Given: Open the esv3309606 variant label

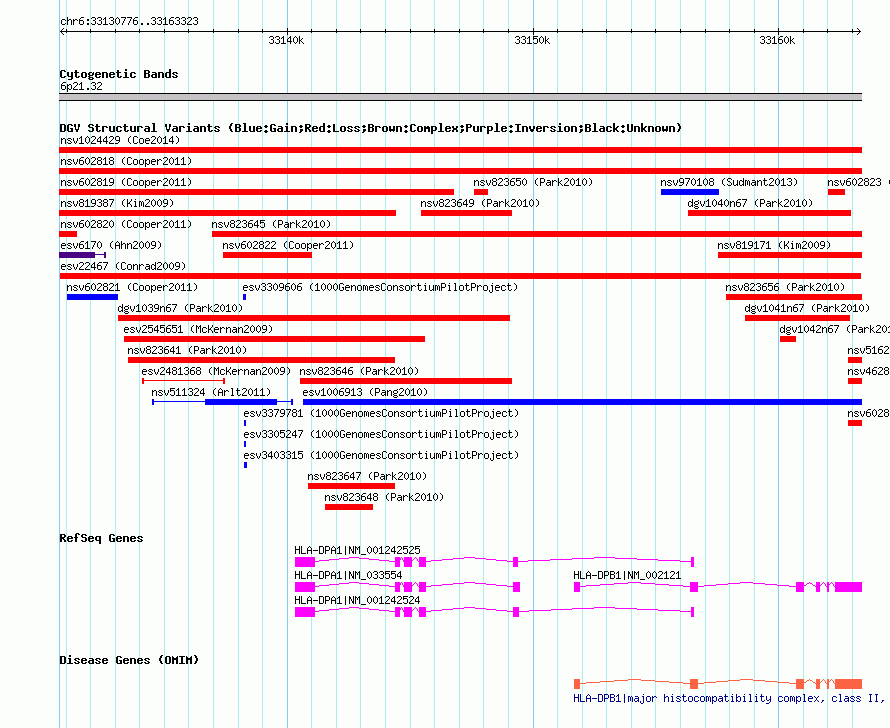Looking at the screenshot, I should pyautogui.click(x=380, y=287).
